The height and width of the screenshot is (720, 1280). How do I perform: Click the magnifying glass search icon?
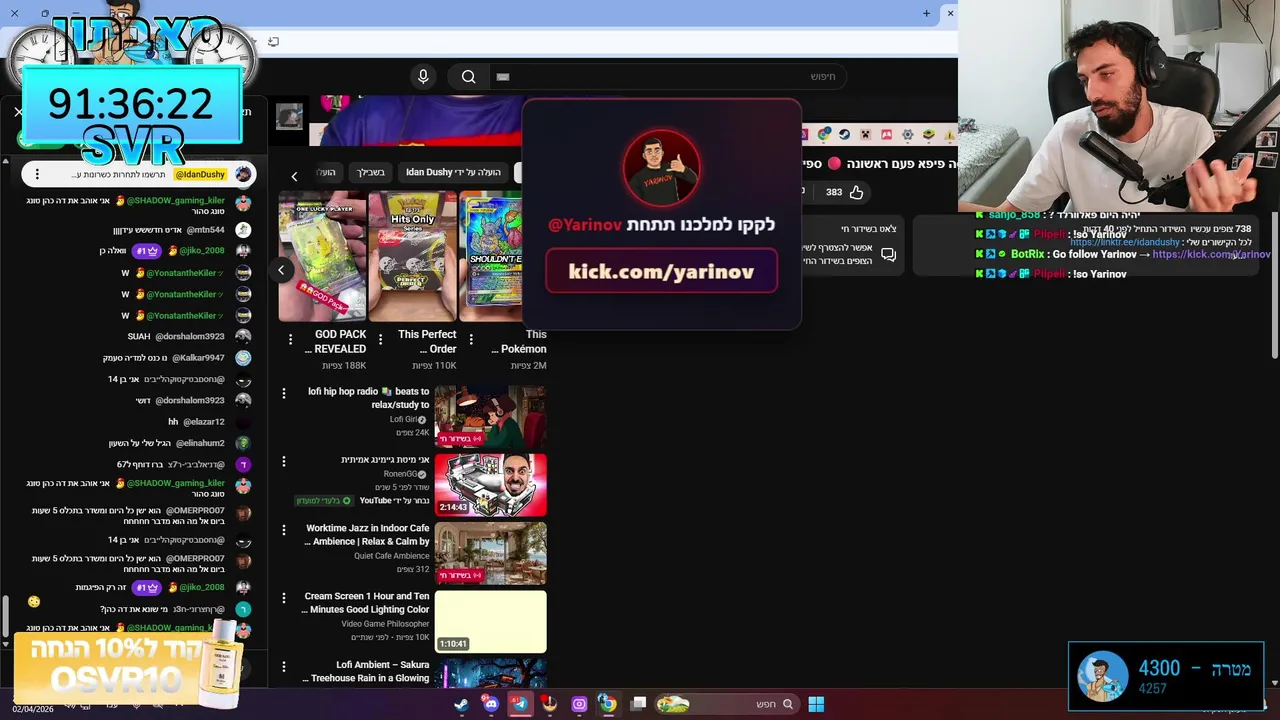pos(468,77)
